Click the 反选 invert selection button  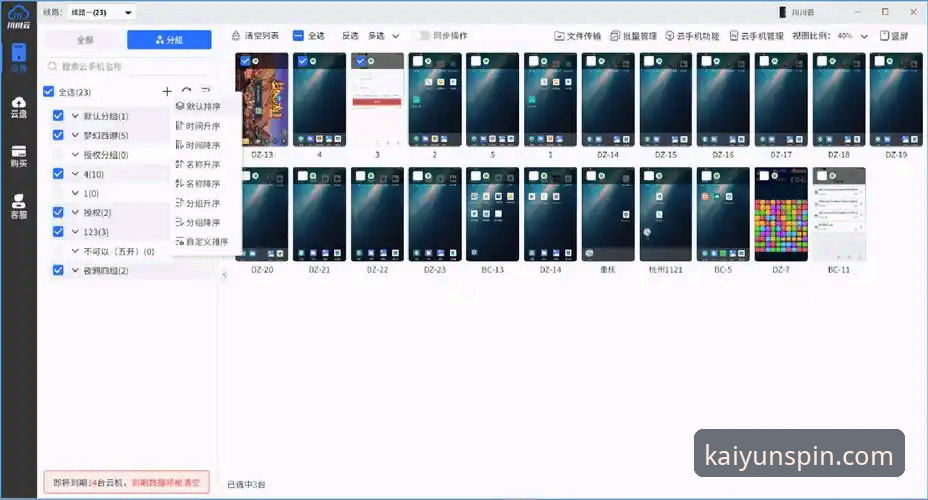[350, 36]
